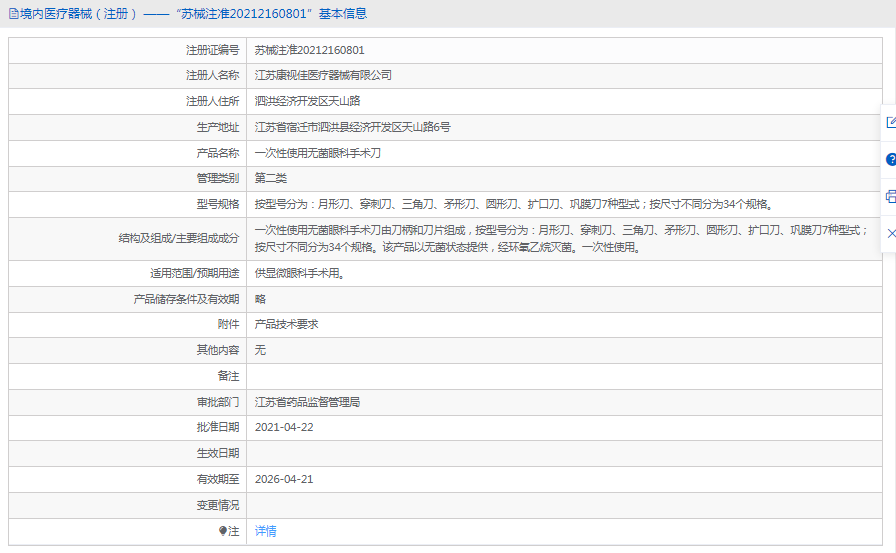Click product name 一次性使用无菌眼科手术刀

[x=318, y=153]
